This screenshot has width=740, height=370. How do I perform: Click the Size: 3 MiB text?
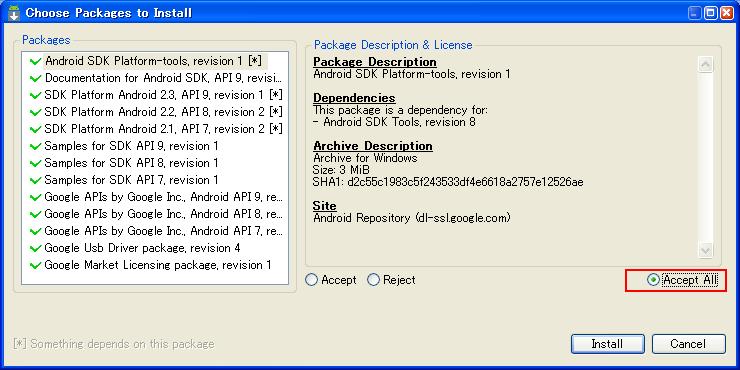click(x=341, y=170)
